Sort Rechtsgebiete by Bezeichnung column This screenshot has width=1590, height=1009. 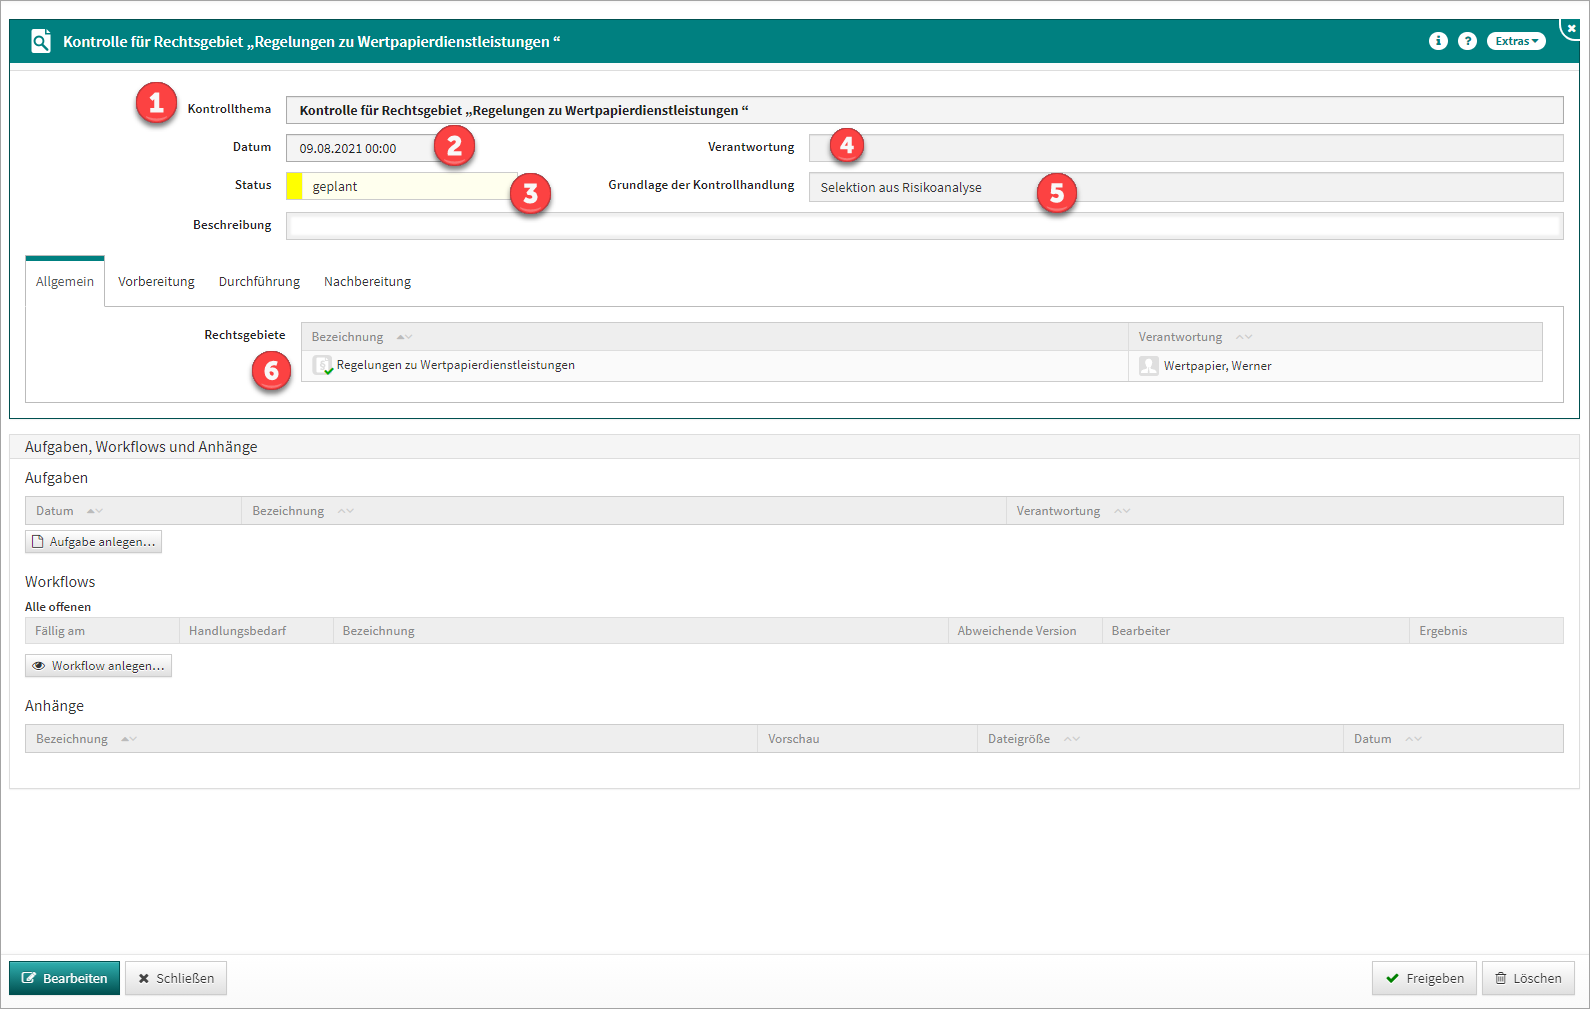pyautogui.click(x=714, y=337)
